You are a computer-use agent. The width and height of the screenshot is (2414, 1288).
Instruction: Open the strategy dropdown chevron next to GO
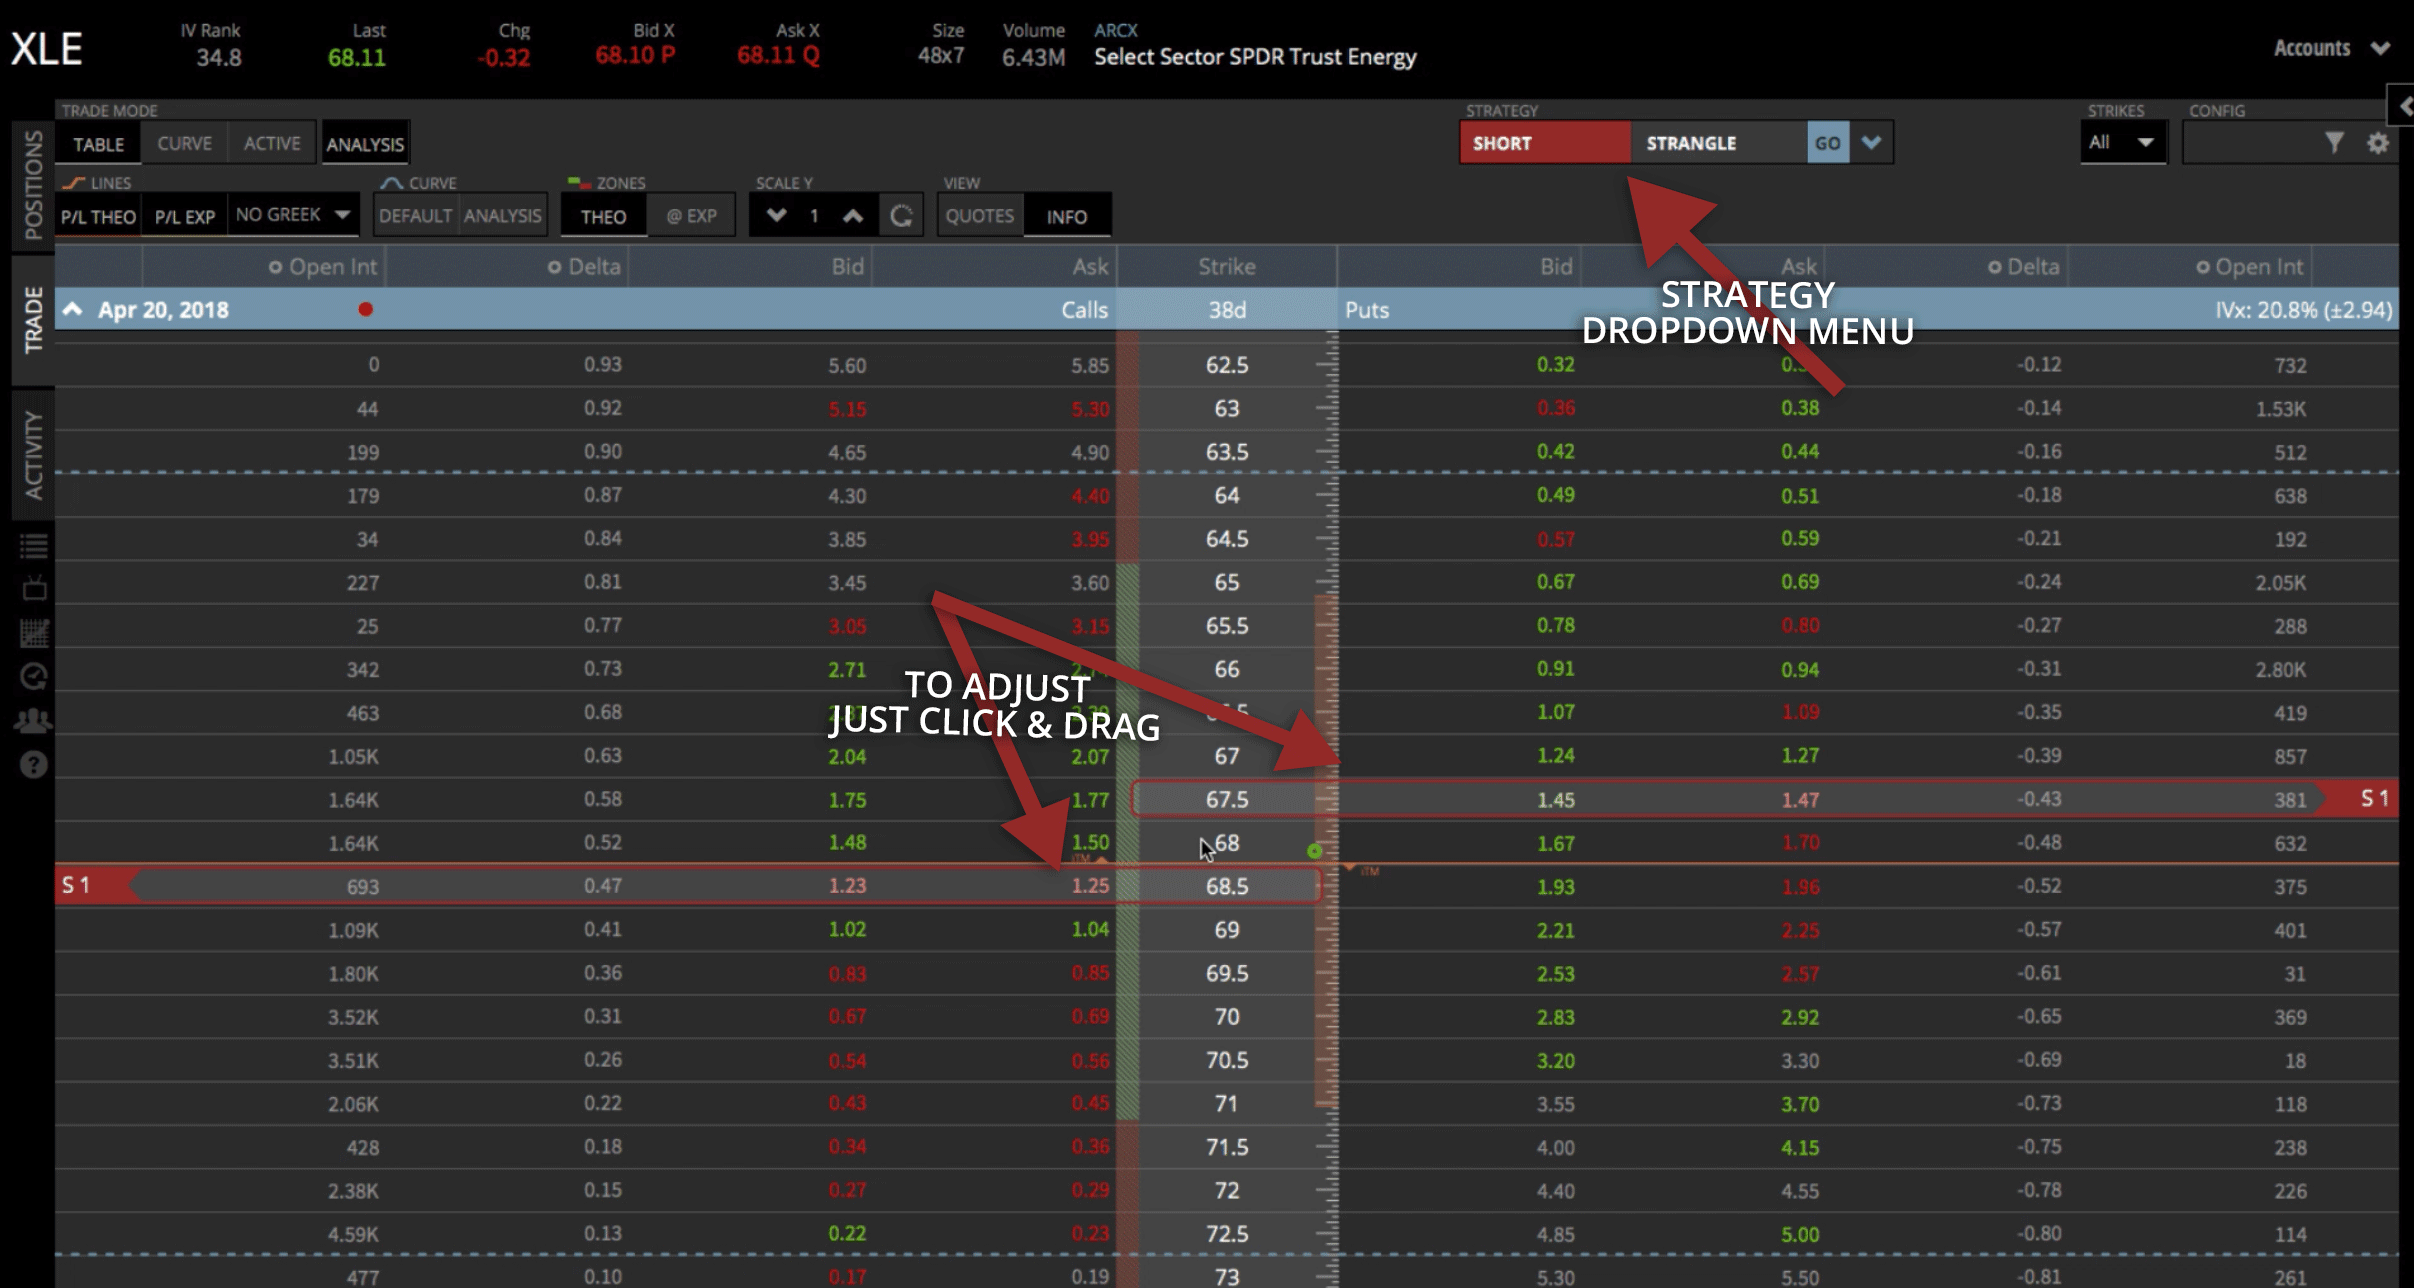1872,143
